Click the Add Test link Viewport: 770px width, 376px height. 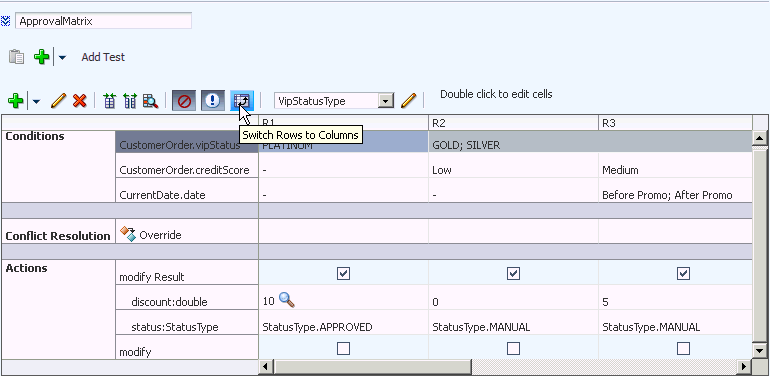tap(103, 57)
